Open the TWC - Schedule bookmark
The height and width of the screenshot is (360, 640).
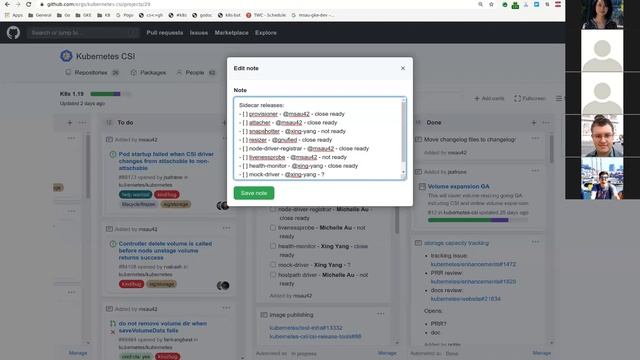pyautogui.click(x=266, y=15)
